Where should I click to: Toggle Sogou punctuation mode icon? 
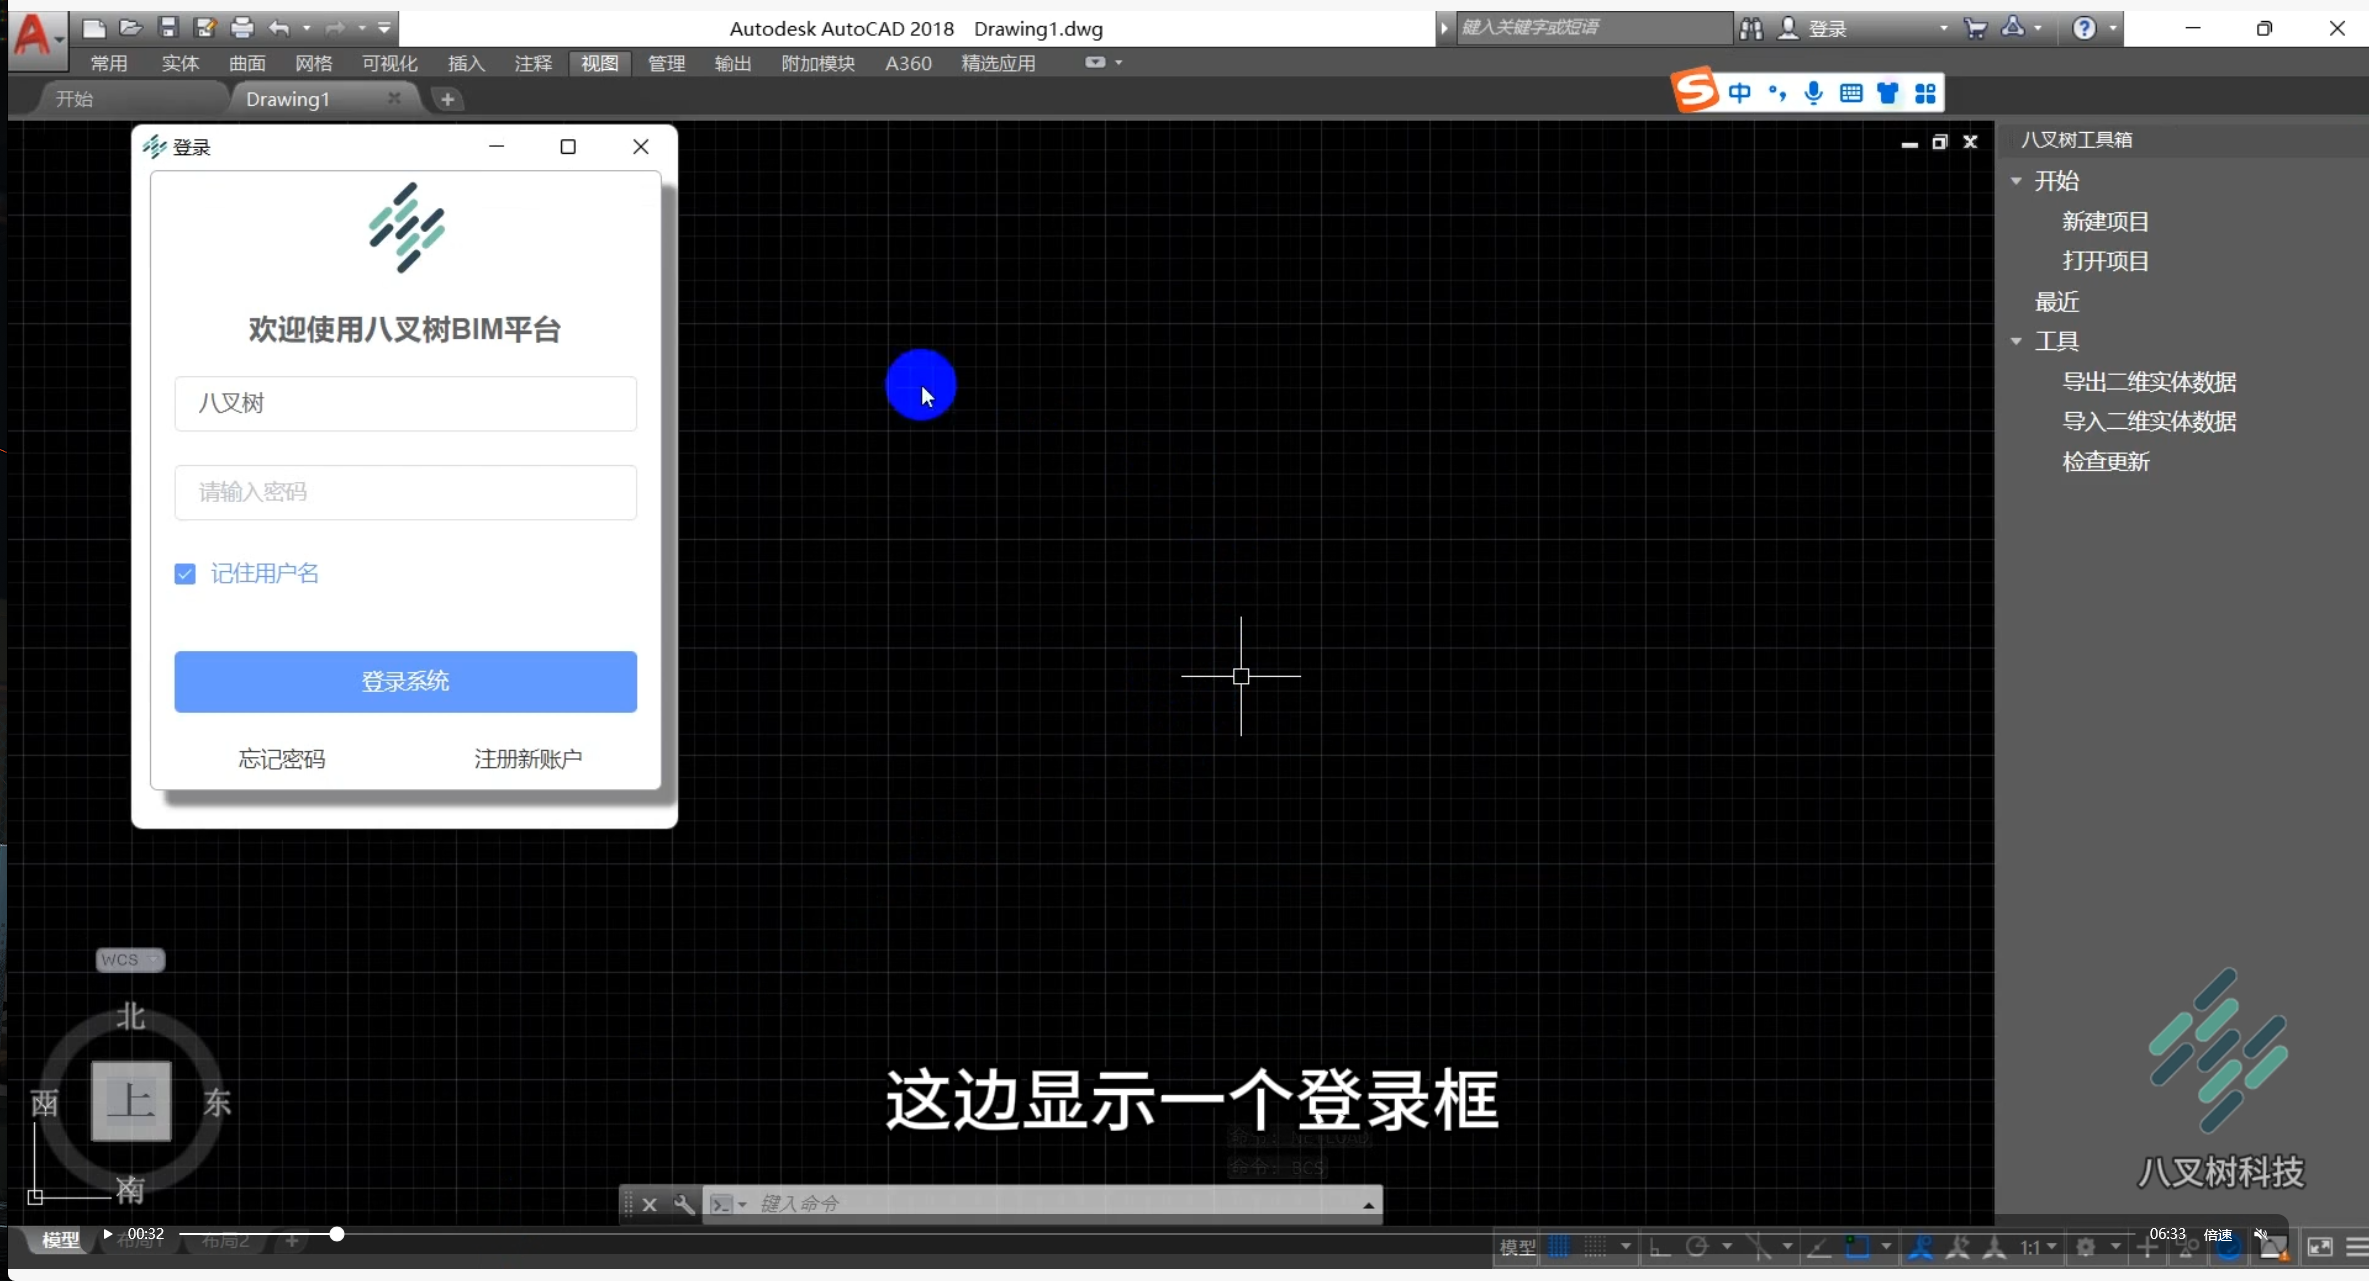1777,93
